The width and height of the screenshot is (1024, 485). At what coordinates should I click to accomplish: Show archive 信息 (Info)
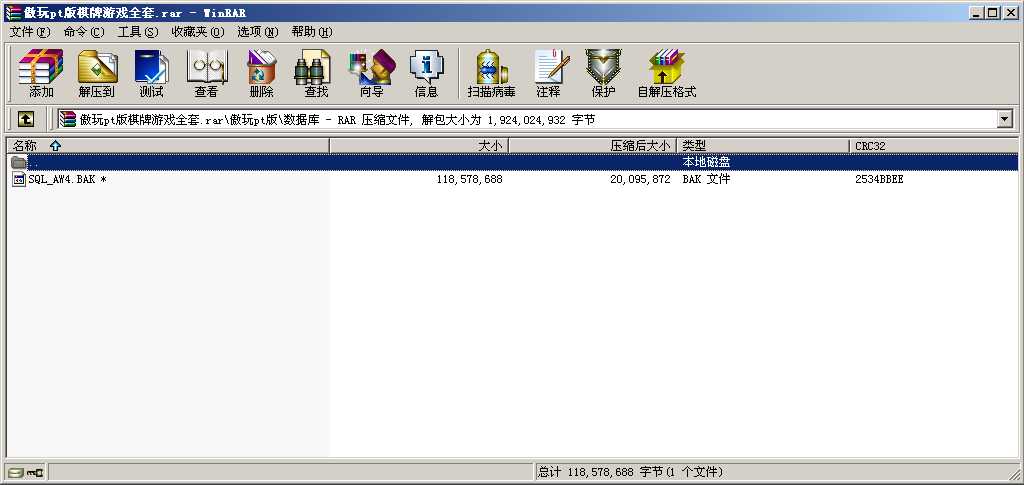(426, 73)
